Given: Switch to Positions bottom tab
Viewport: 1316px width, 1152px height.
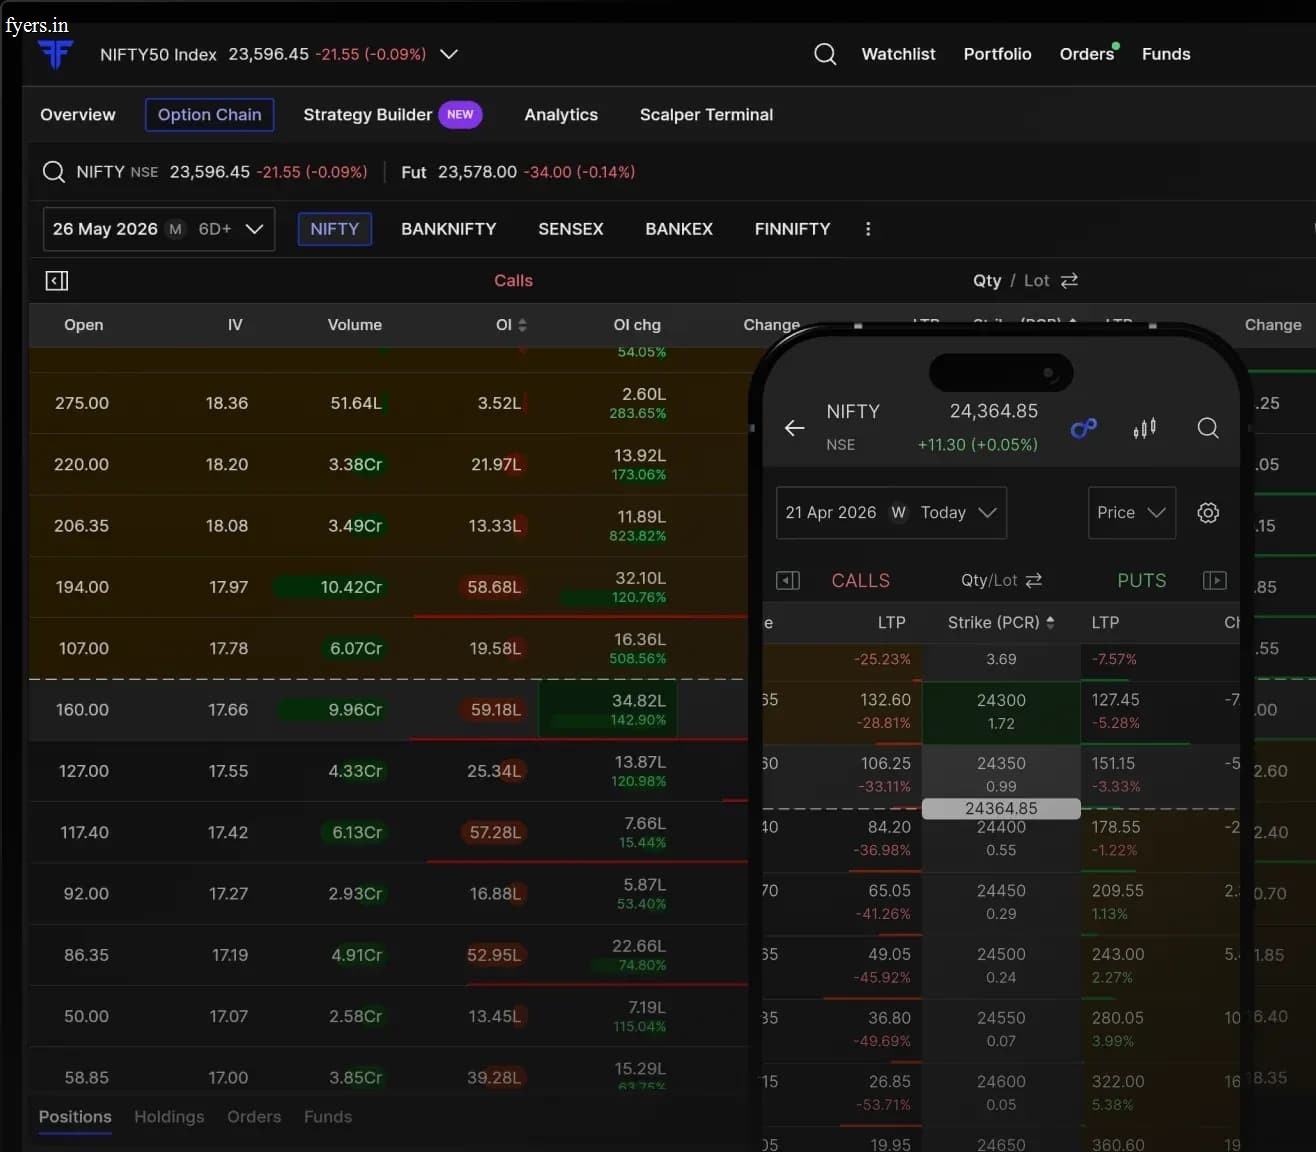Looking at the screenshot, I should 75,1117.
